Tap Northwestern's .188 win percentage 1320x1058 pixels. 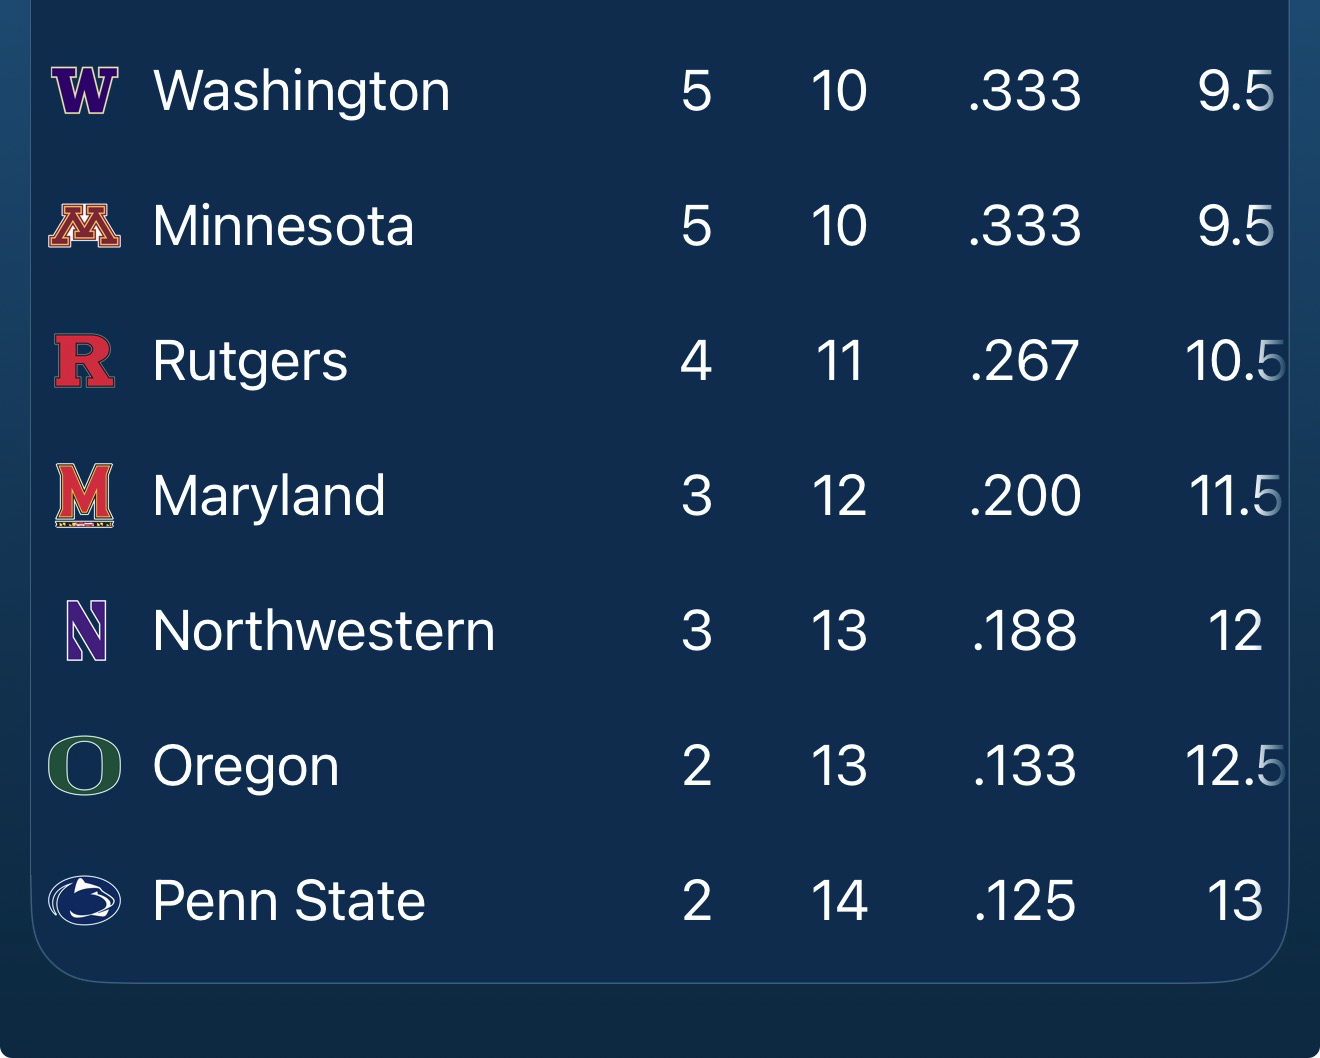coord(1025,630)
